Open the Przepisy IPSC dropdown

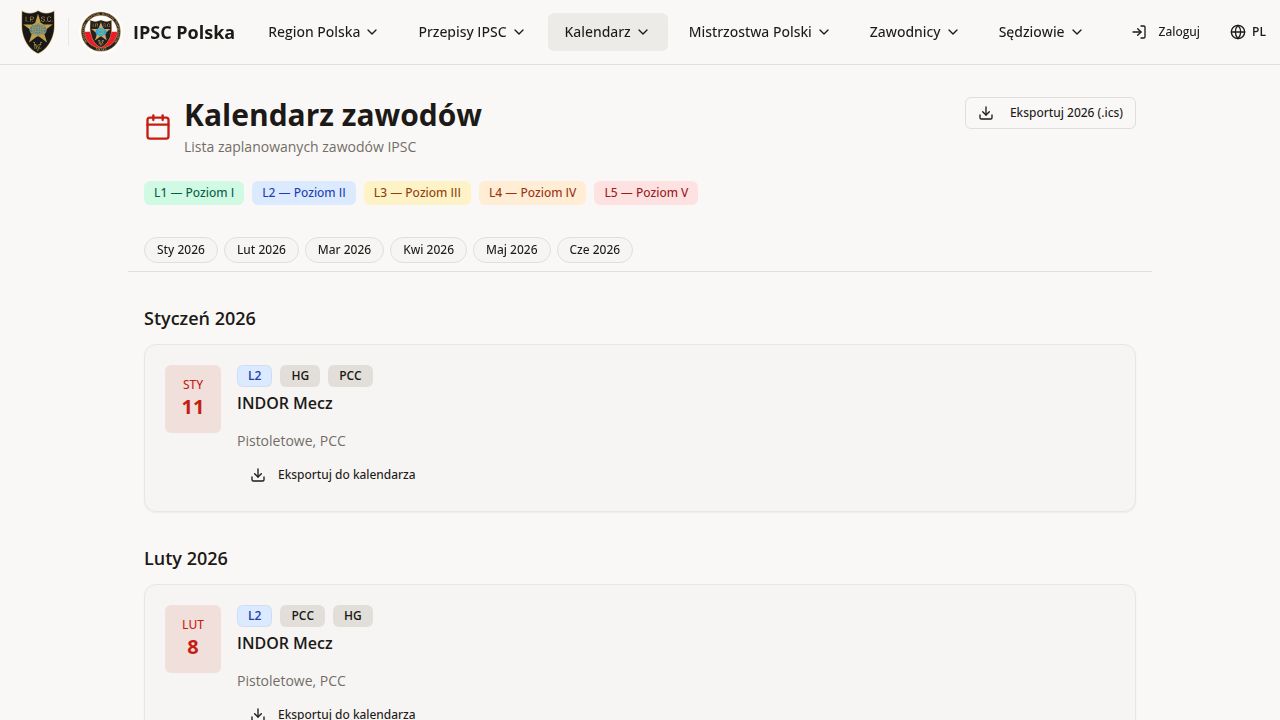point(472,32)
